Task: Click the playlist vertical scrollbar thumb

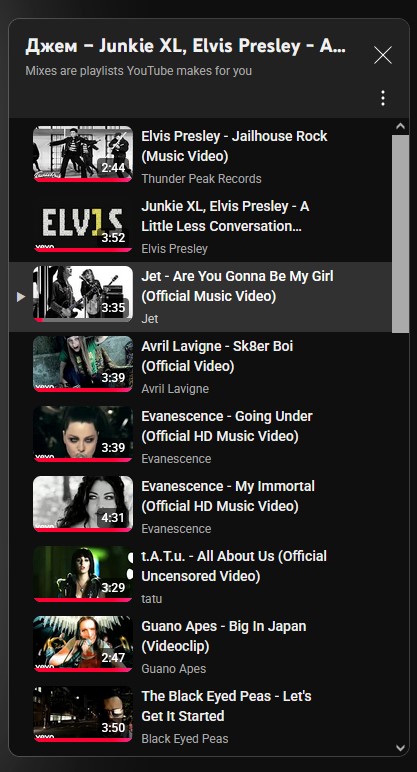Action: pyautogui.click(x=400, y=234)
